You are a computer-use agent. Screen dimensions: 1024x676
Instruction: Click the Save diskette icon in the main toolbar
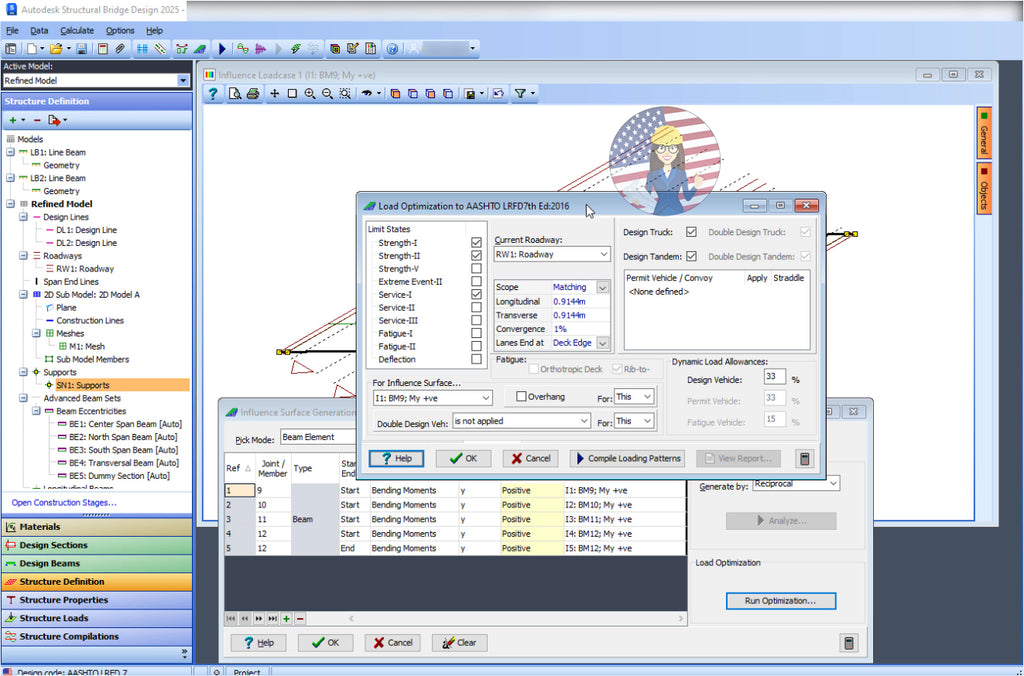[82, 48]
